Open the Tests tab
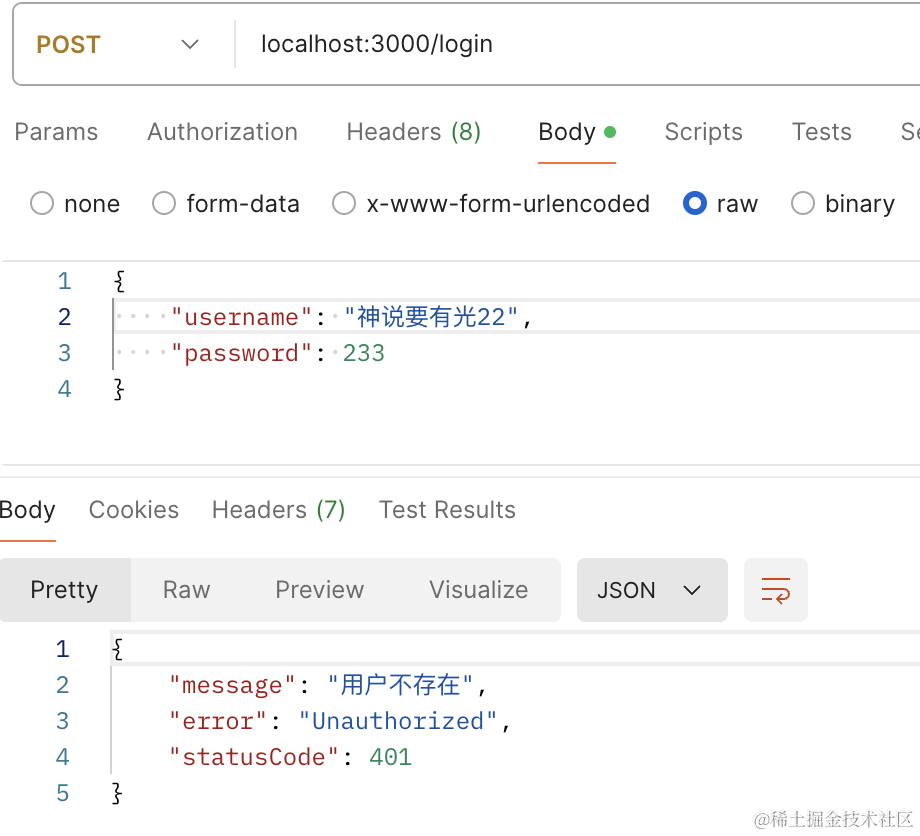Screen dimensions: 920x836 tap(821, 132)
